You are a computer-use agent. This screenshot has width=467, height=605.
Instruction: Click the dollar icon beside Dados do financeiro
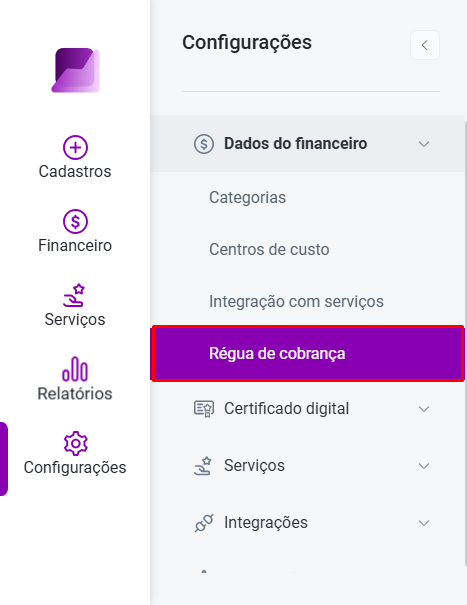coord(204,144)
